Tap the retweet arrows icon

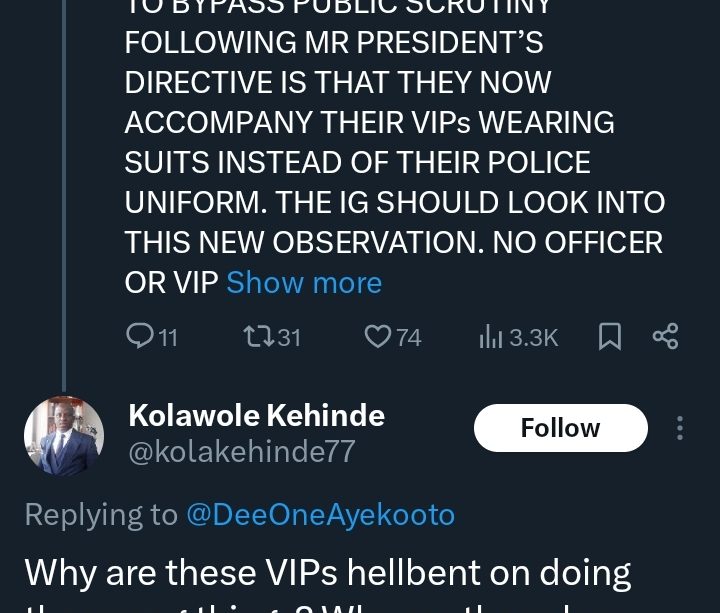(x=258, y=336)
